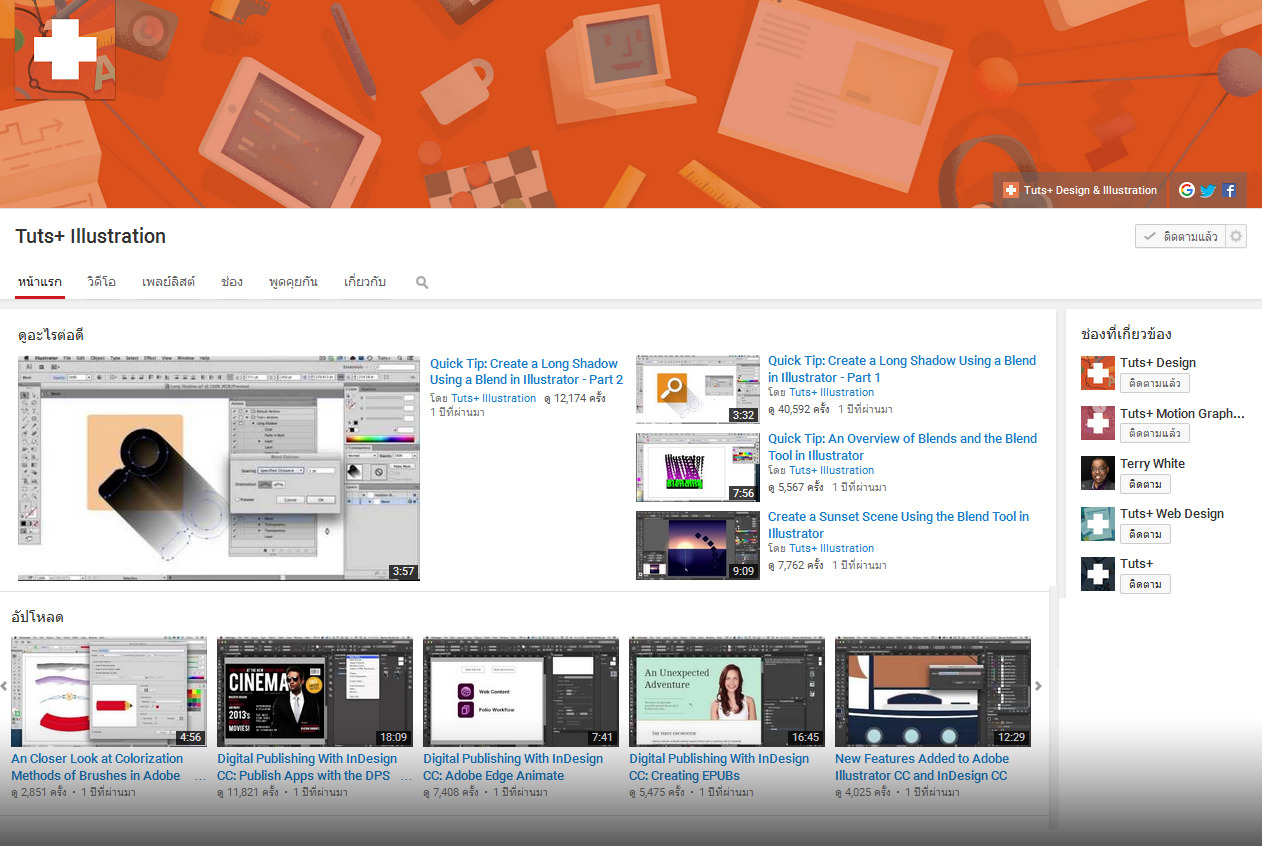Click the Tuts+ Illustration channel avatar
The image size is (1262, 846).
(x=64, y=50)
